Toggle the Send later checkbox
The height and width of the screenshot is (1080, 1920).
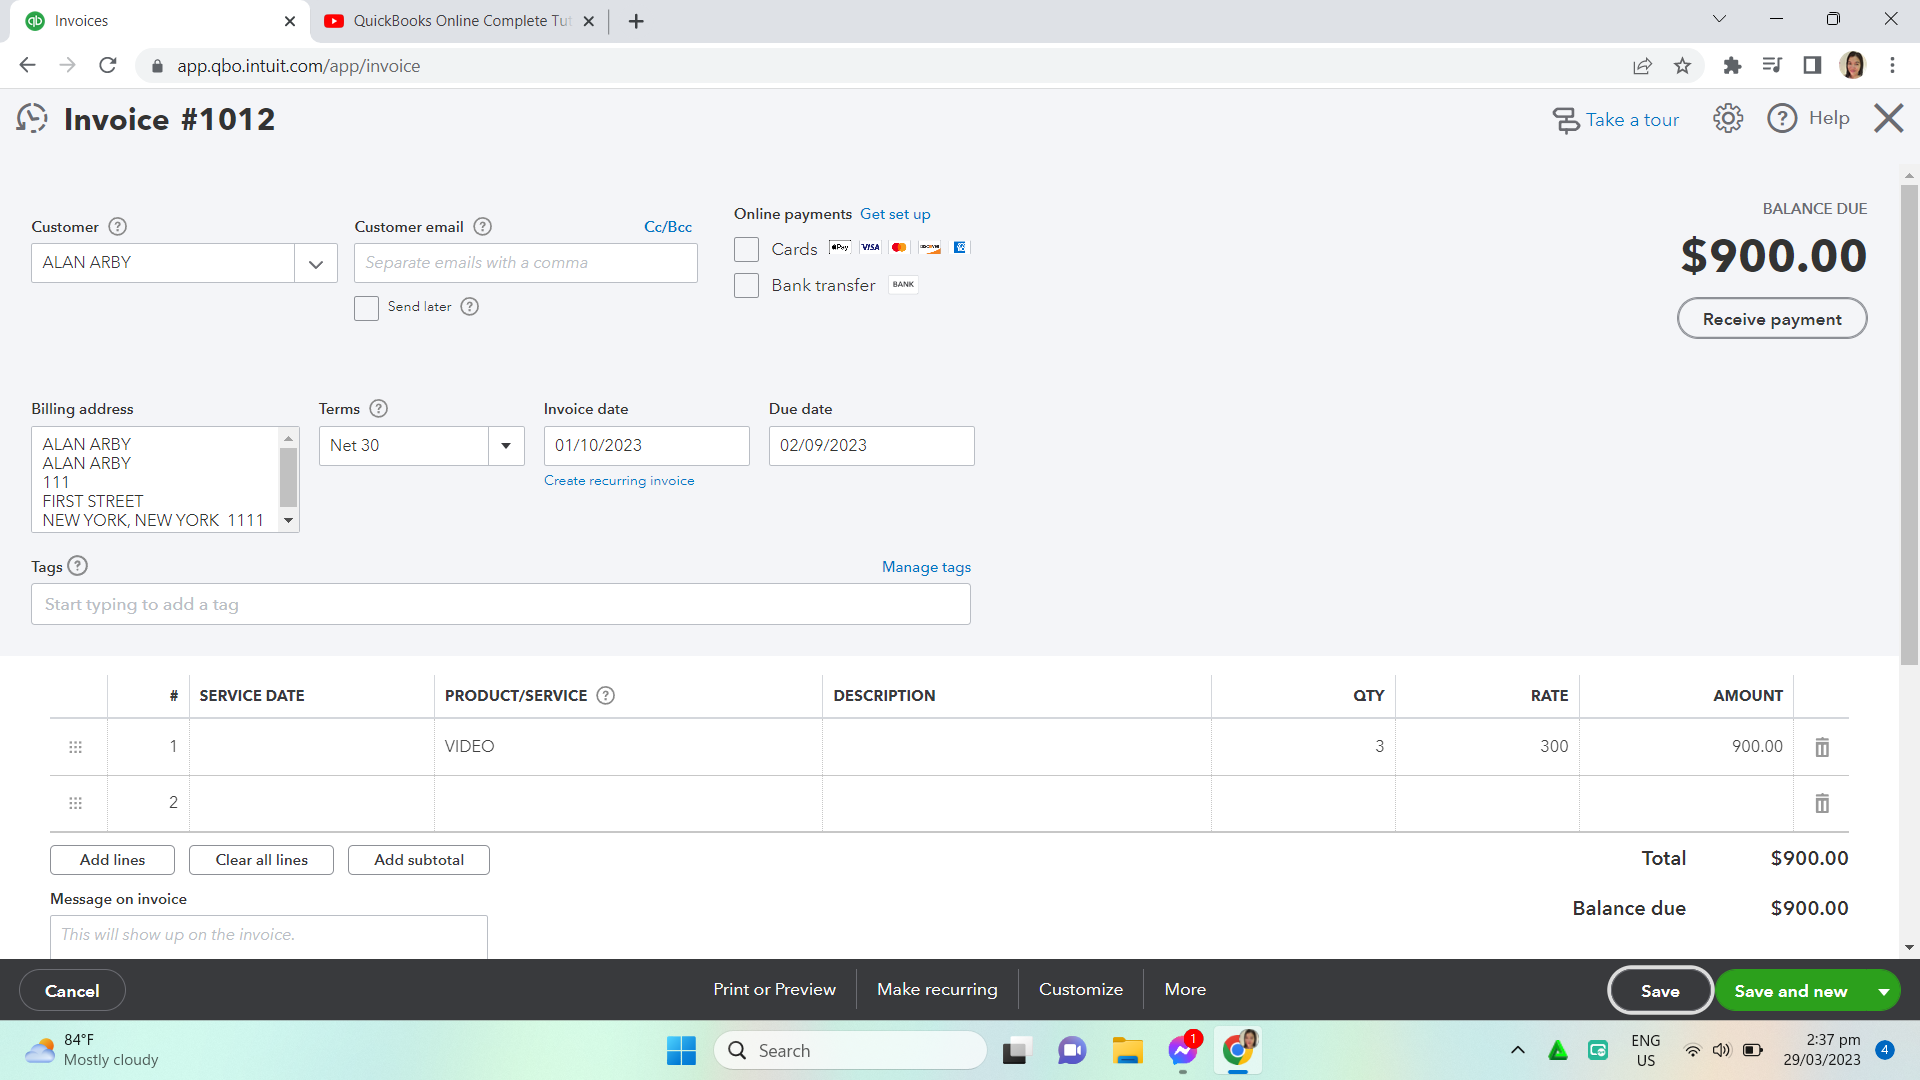point(366,308)
